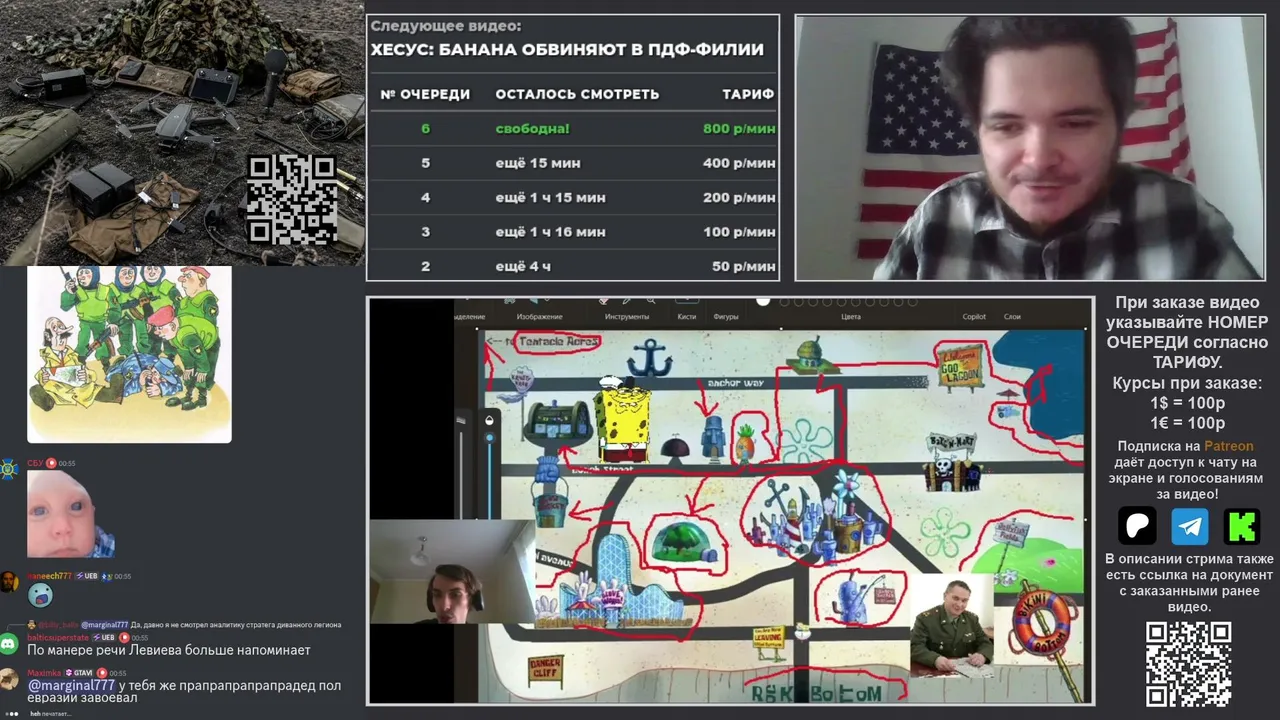Click the Maximka username in chat
Image resolution: width=1280 pixels, height=720 pixels.
pyautogui.click(x=45, y=673)
